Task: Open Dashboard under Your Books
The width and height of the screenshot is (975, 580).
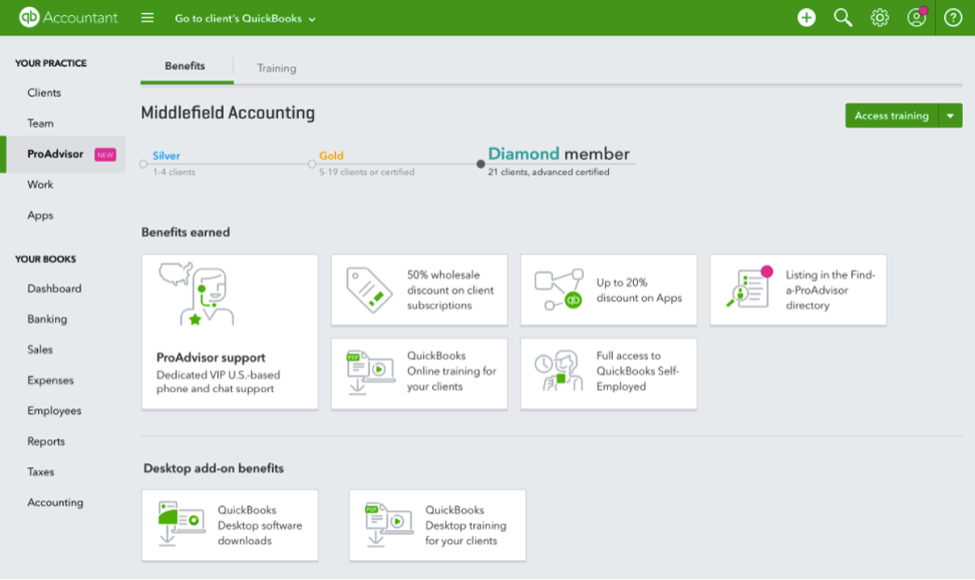Action: [x=54, y=288]
